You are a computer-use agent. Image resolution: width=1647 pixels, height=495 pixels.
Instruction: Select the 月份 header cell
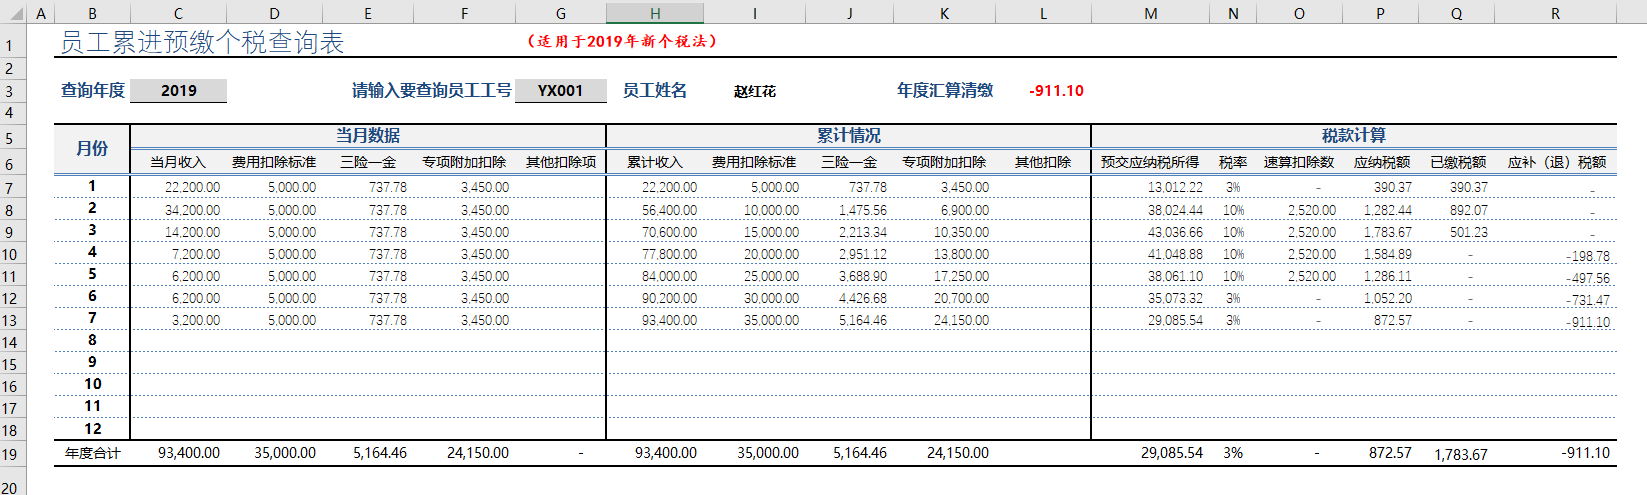click(92, 149)
